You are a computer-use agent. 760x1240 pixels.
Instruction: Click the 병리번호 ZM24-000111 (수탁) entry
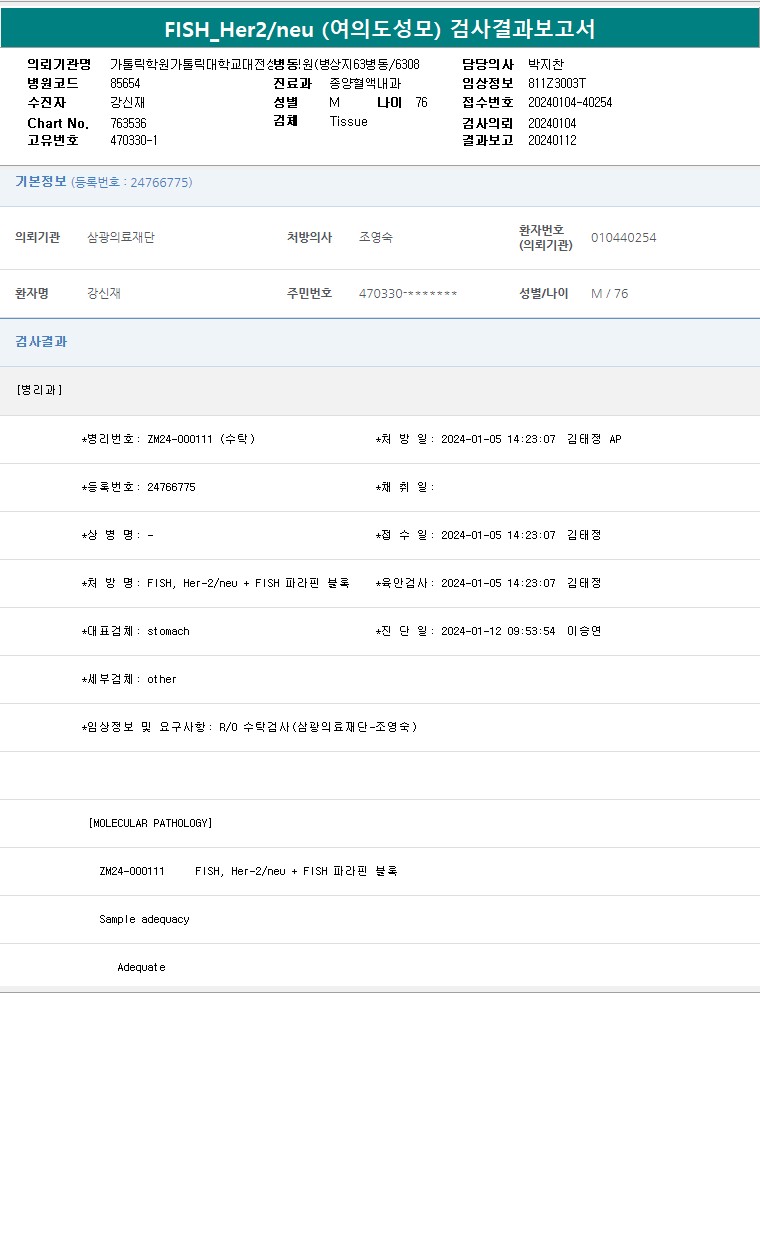coord(168,439)
